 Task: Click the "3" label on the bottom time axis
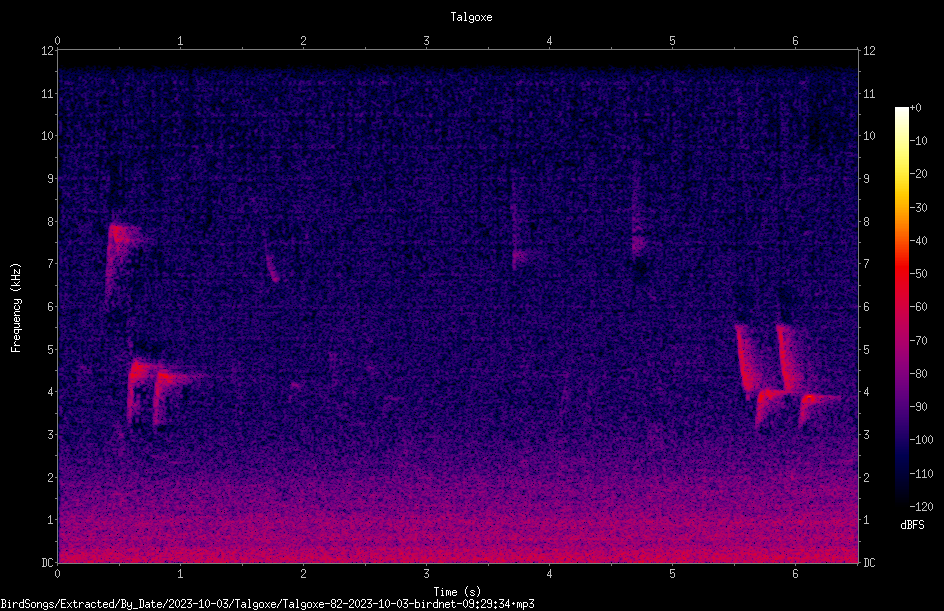(426, 574)
